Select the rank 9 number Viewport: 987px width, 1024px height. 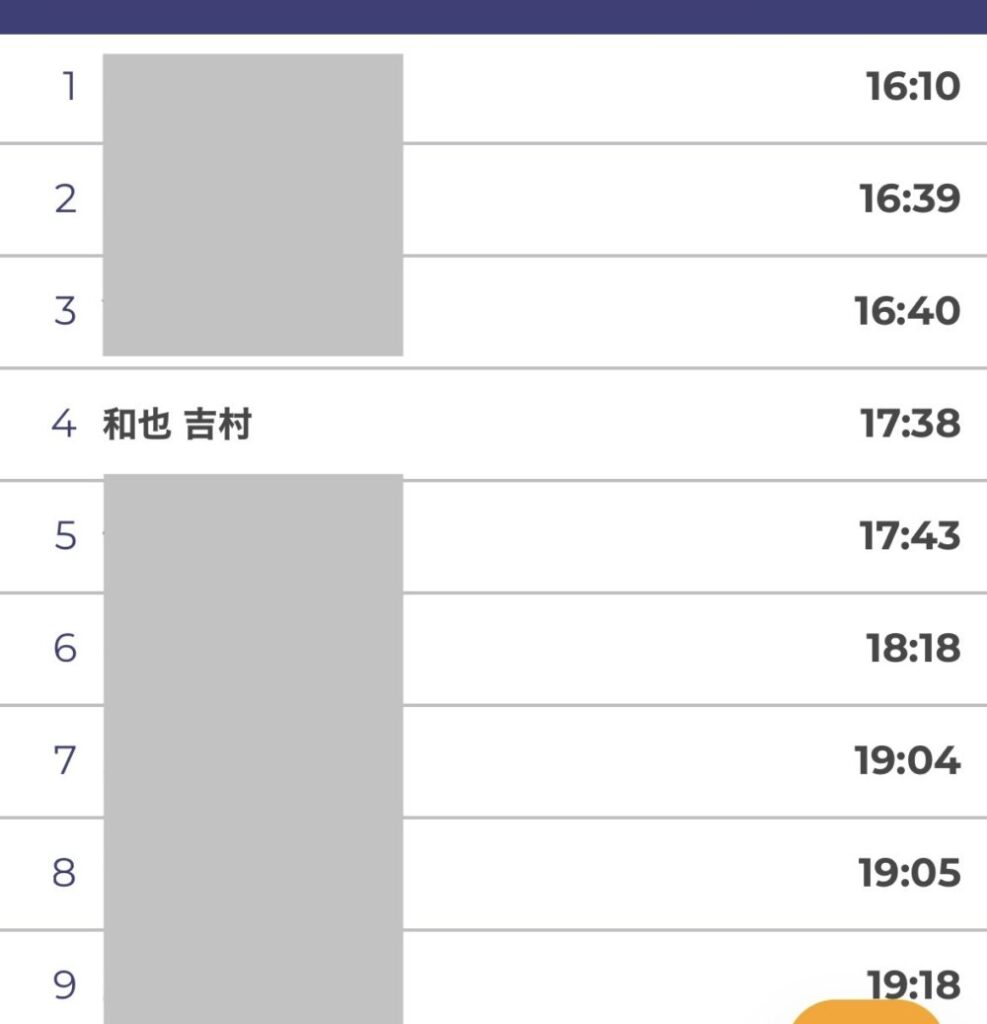coord(64,986)
